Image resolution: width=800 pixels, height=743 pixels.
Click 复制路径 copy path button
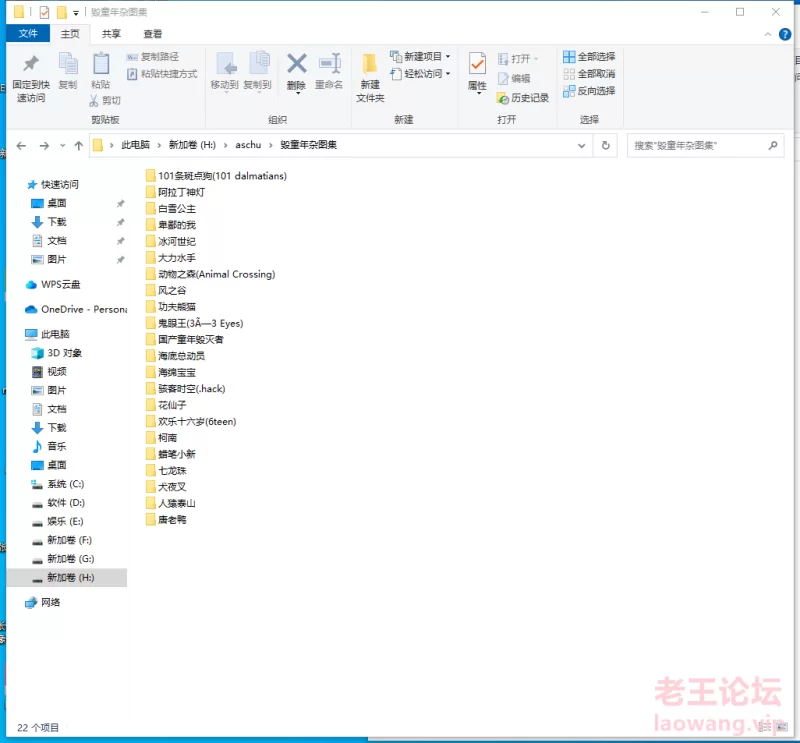point(153,56)
